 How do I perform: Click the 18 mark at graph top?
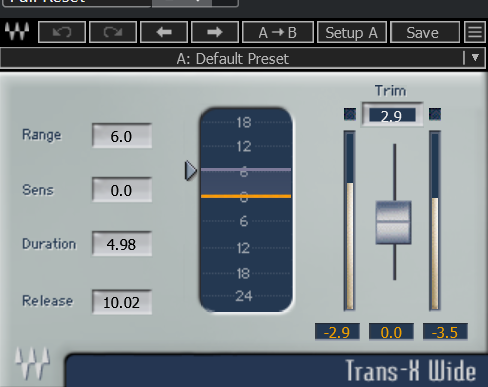pyautogui.click(x=244, y=122)
